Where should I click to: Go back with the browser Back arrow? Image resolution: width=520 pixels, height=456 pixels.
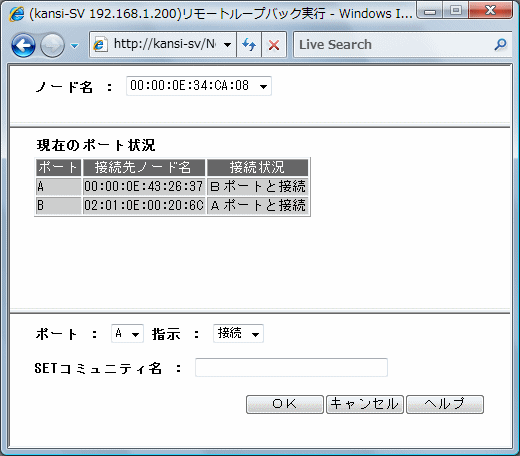(x=23, y=45)
